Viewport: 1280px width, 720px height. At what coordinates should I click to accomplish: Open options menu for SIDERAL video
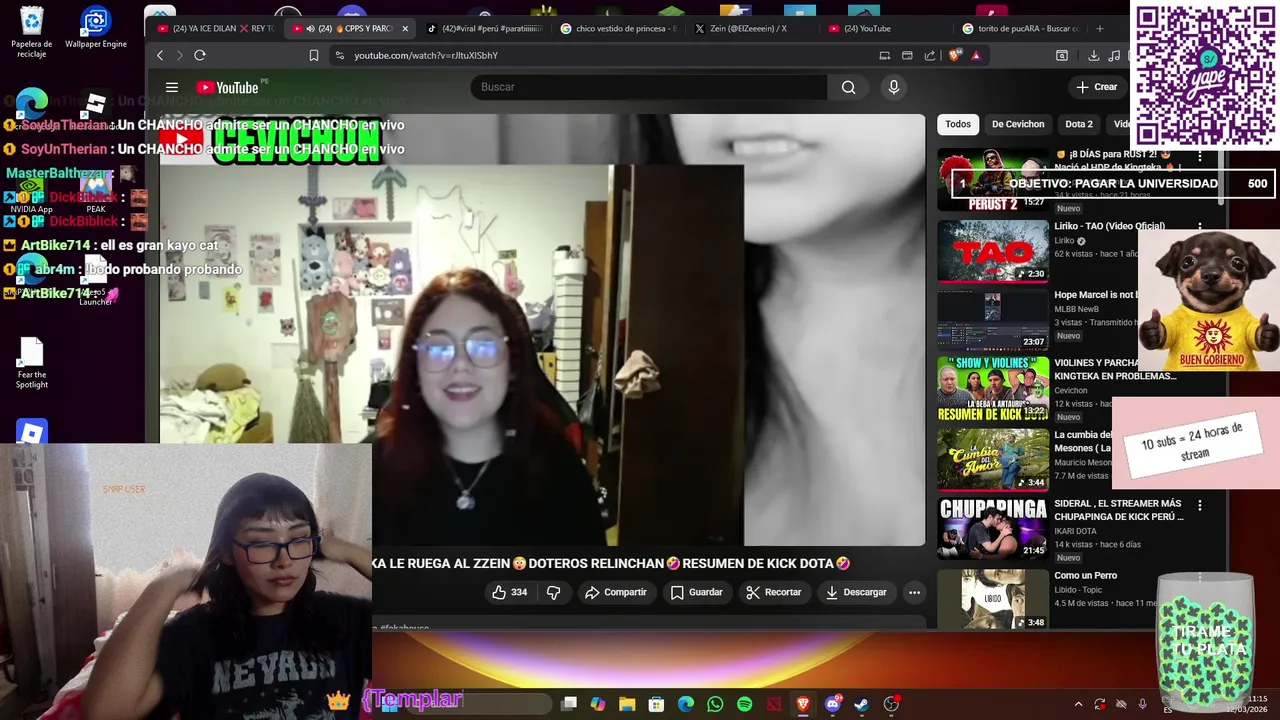click(x=1200, y=506)
